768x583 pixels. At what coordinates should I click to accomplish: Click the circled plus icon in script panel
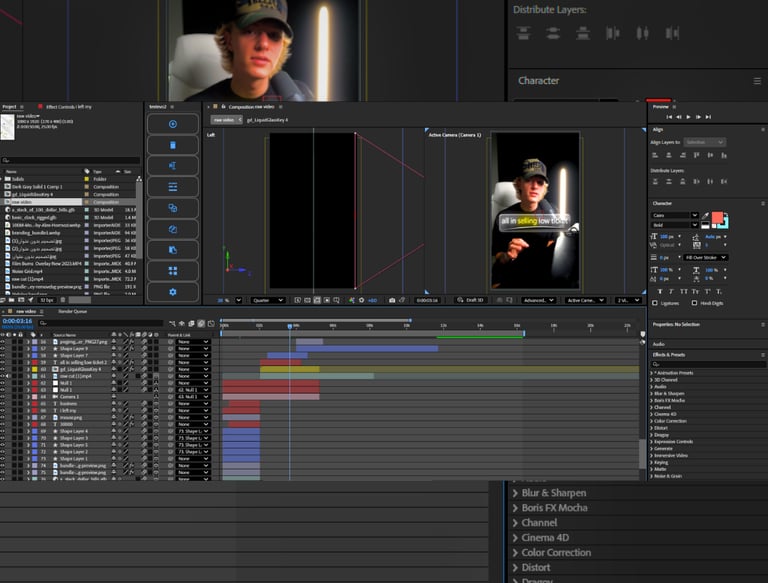tap(172, 124)
